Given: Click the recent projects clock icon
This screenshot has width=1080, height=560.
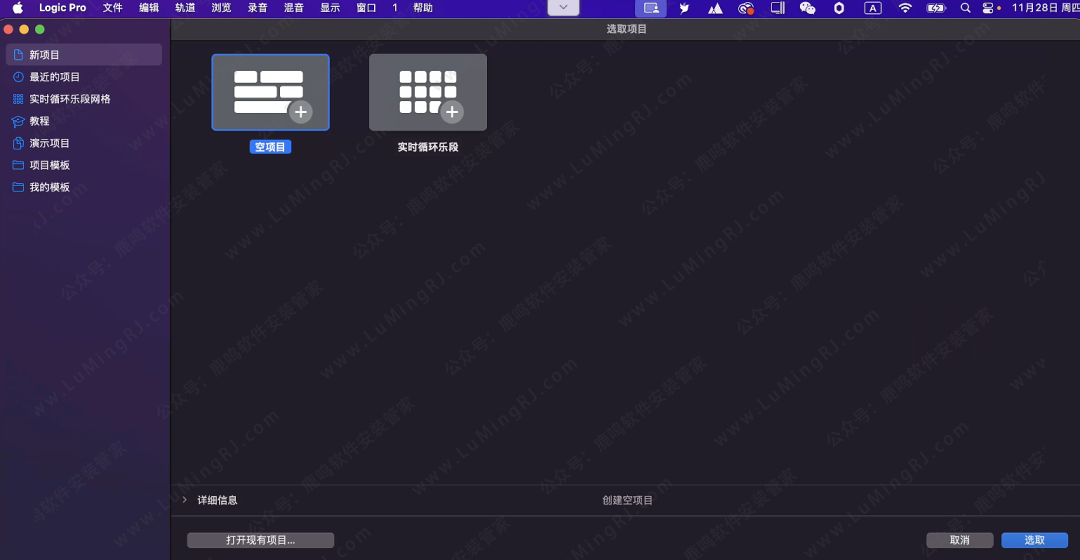Looking at the screenshot, I should (x=18, y=76).
